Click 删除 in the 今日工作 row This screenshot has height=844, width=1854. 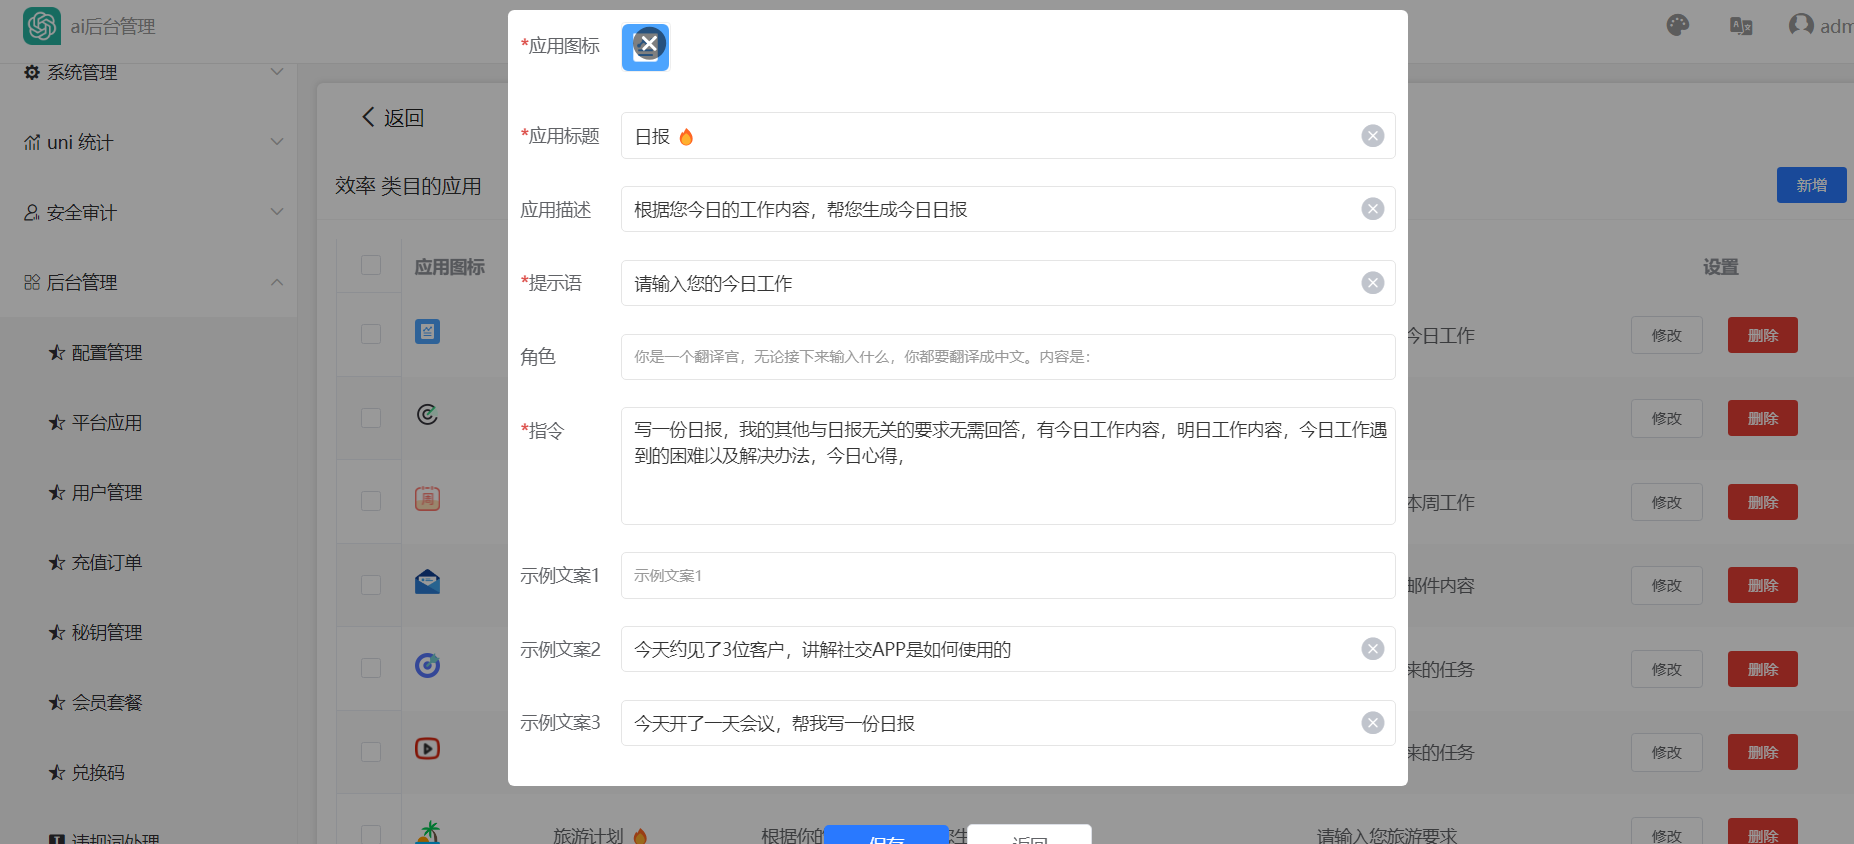coord(1762,335)
